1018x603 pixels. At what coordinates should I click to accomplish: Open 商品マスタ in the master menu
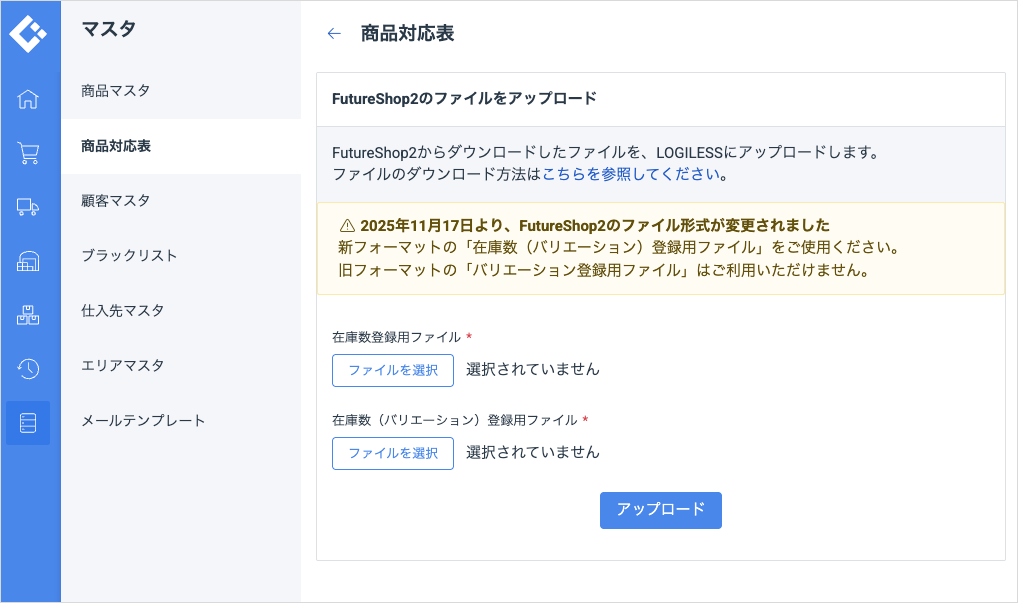116,91
